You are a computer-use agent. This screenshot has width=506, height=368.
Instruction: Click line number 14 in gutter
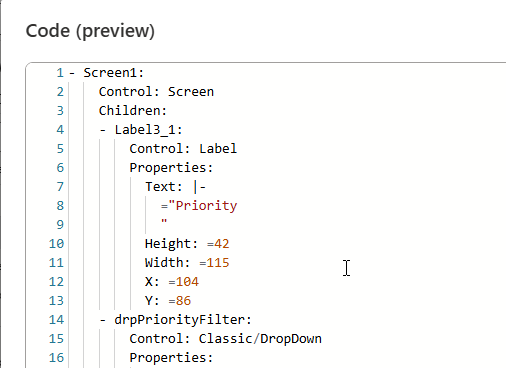[x=56, y=320]
